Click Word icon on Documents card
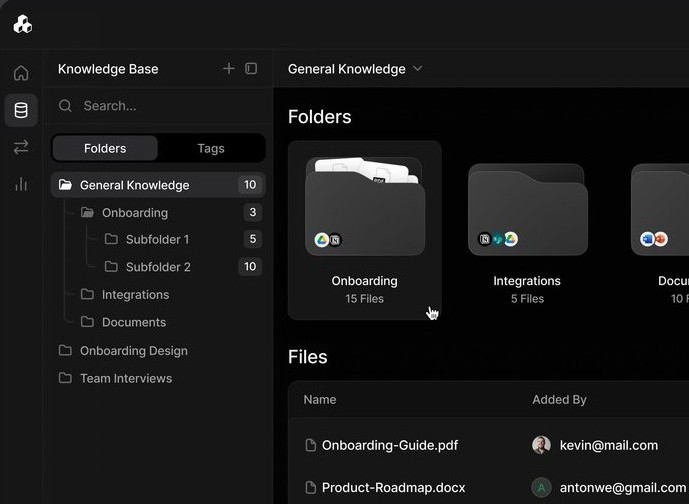The width and height of the screenshot is (689, 504). [647, 239]
